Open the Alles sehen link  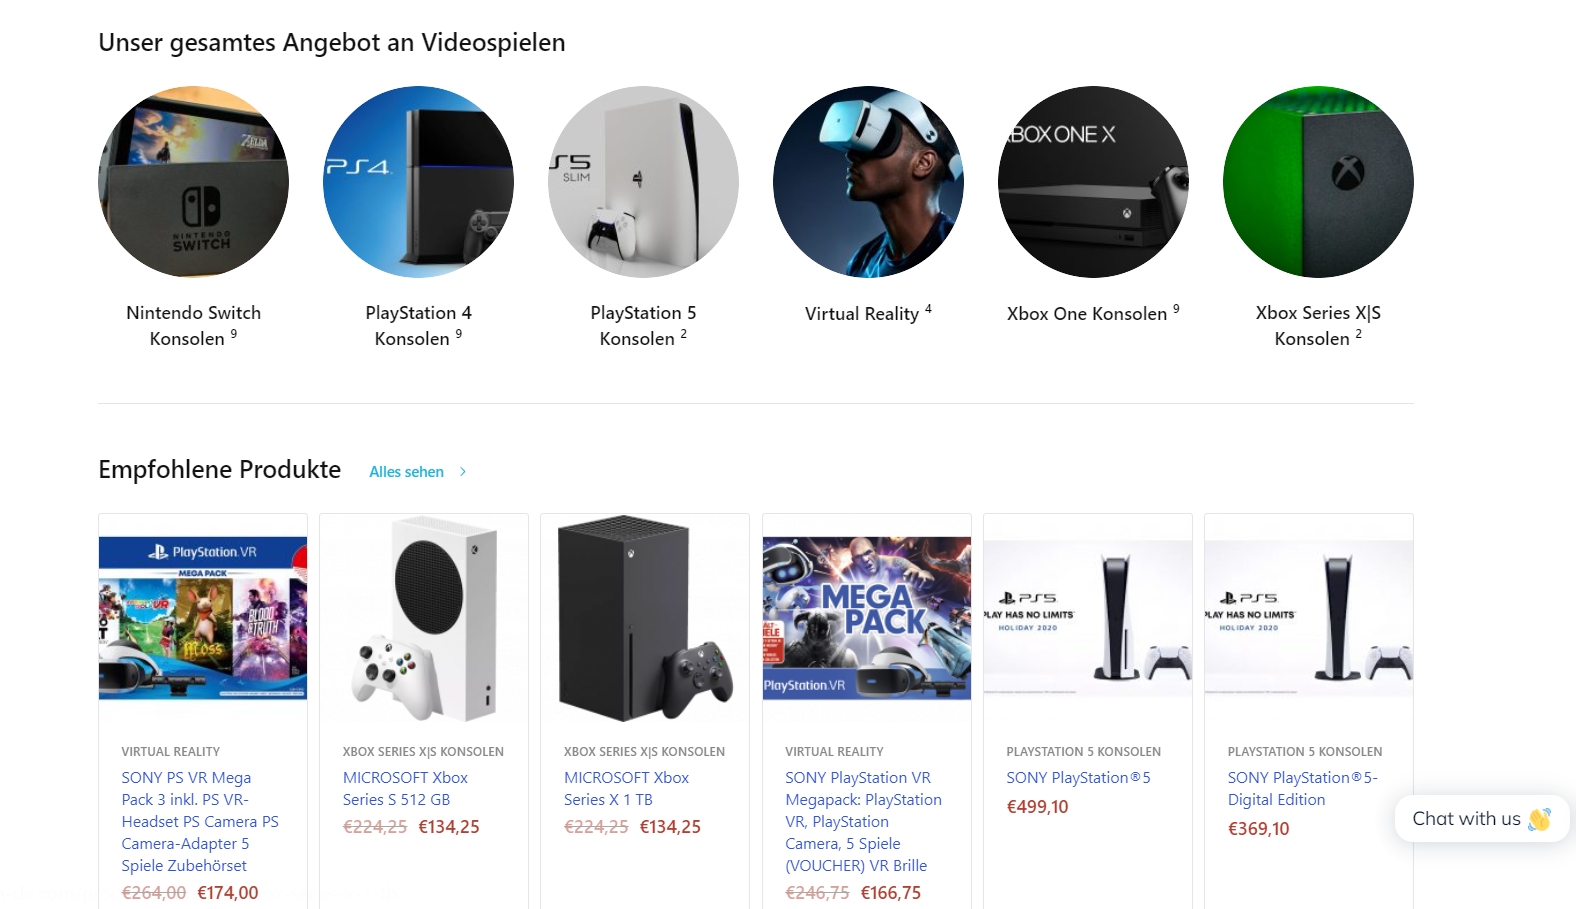[x=406, y=472]
